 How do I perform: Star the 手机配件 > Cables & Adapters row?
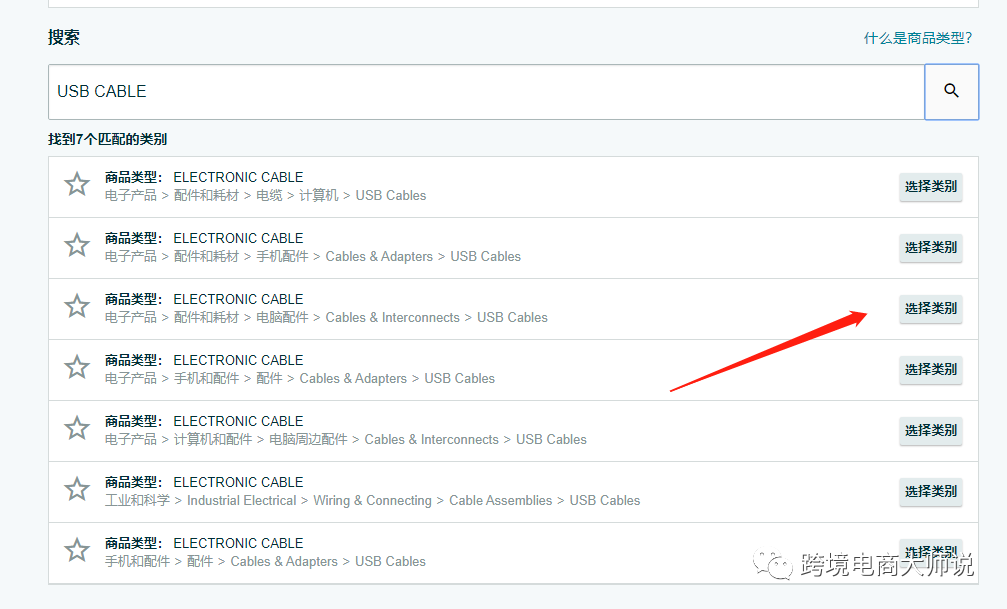77,245
